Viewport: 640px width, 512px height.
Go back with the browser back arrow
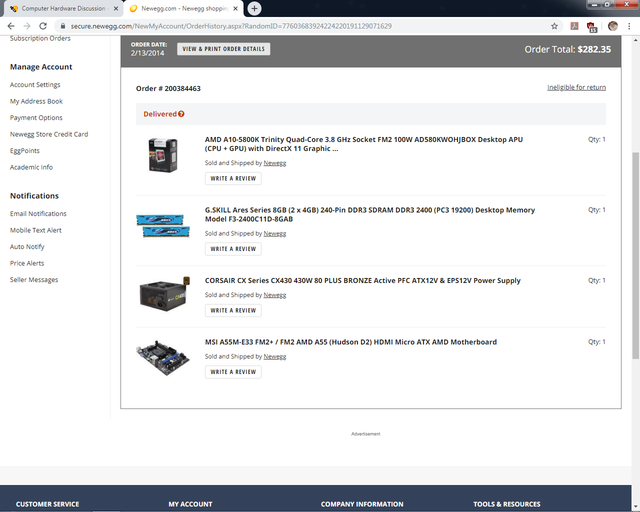[x=11, y=26]
